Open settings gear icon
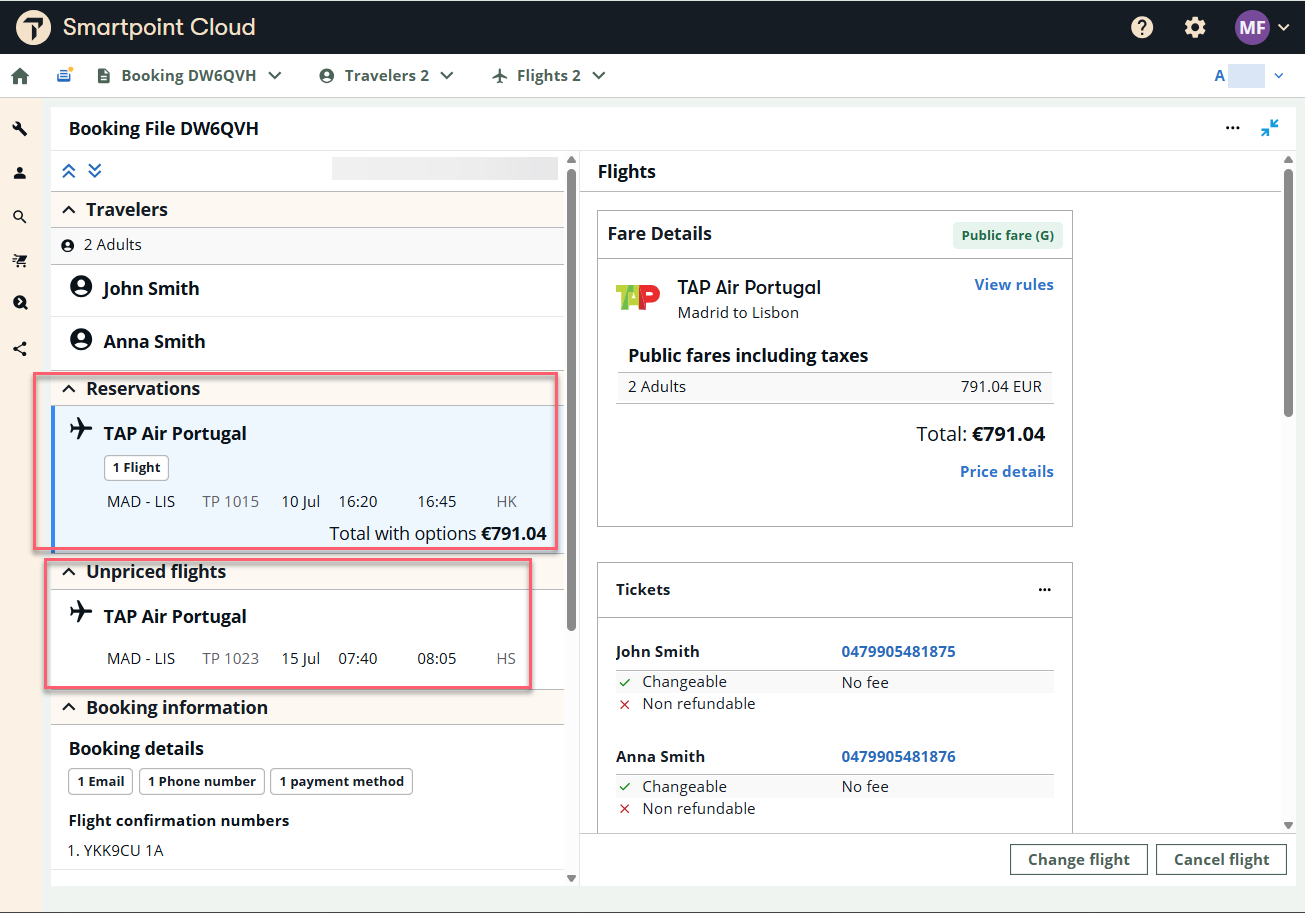The image size is (1305, 913). point(1195,27)
